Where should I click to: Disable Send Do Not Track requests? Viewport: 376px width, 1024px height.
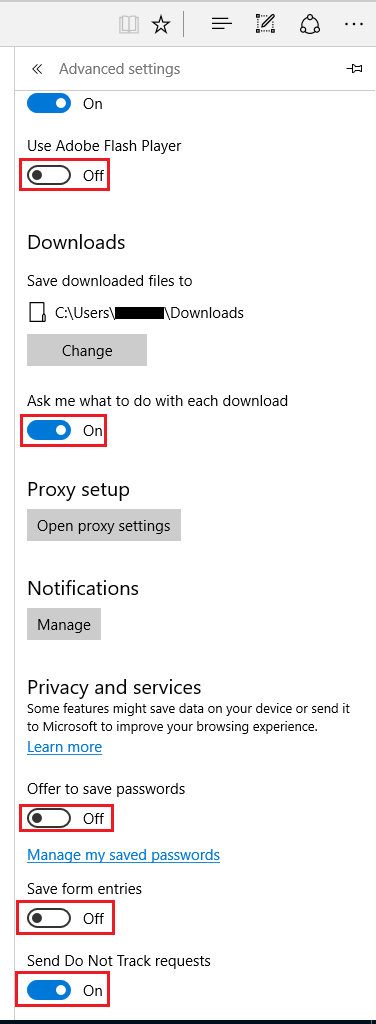[49, 990]
